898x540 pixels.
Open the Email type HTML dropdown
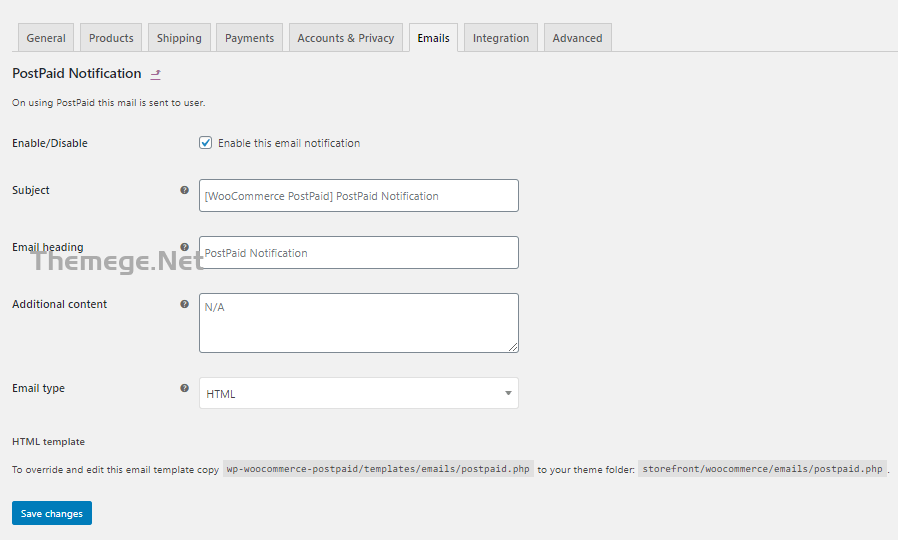point(359,393)
